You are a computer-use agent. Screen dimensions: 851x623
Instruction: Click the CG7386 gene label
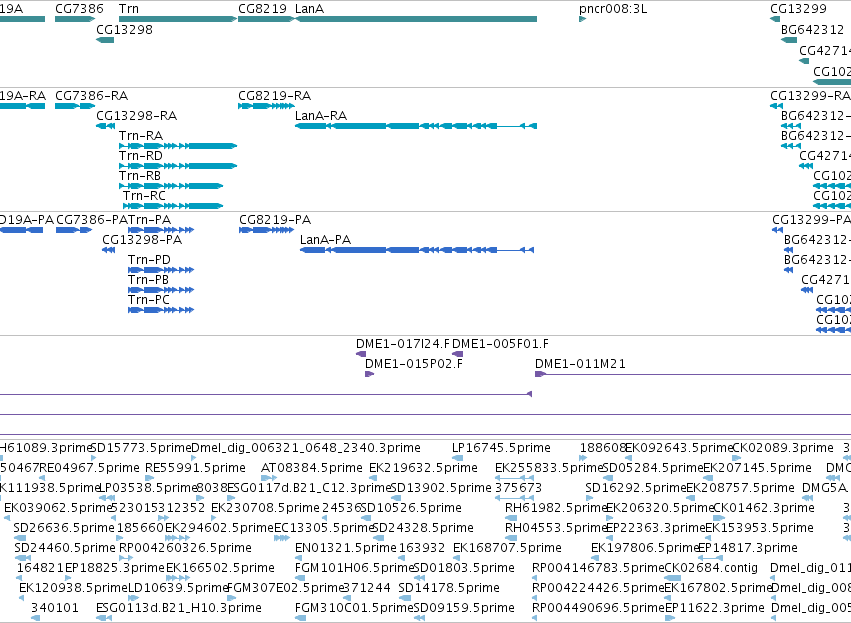coord(79,9)
